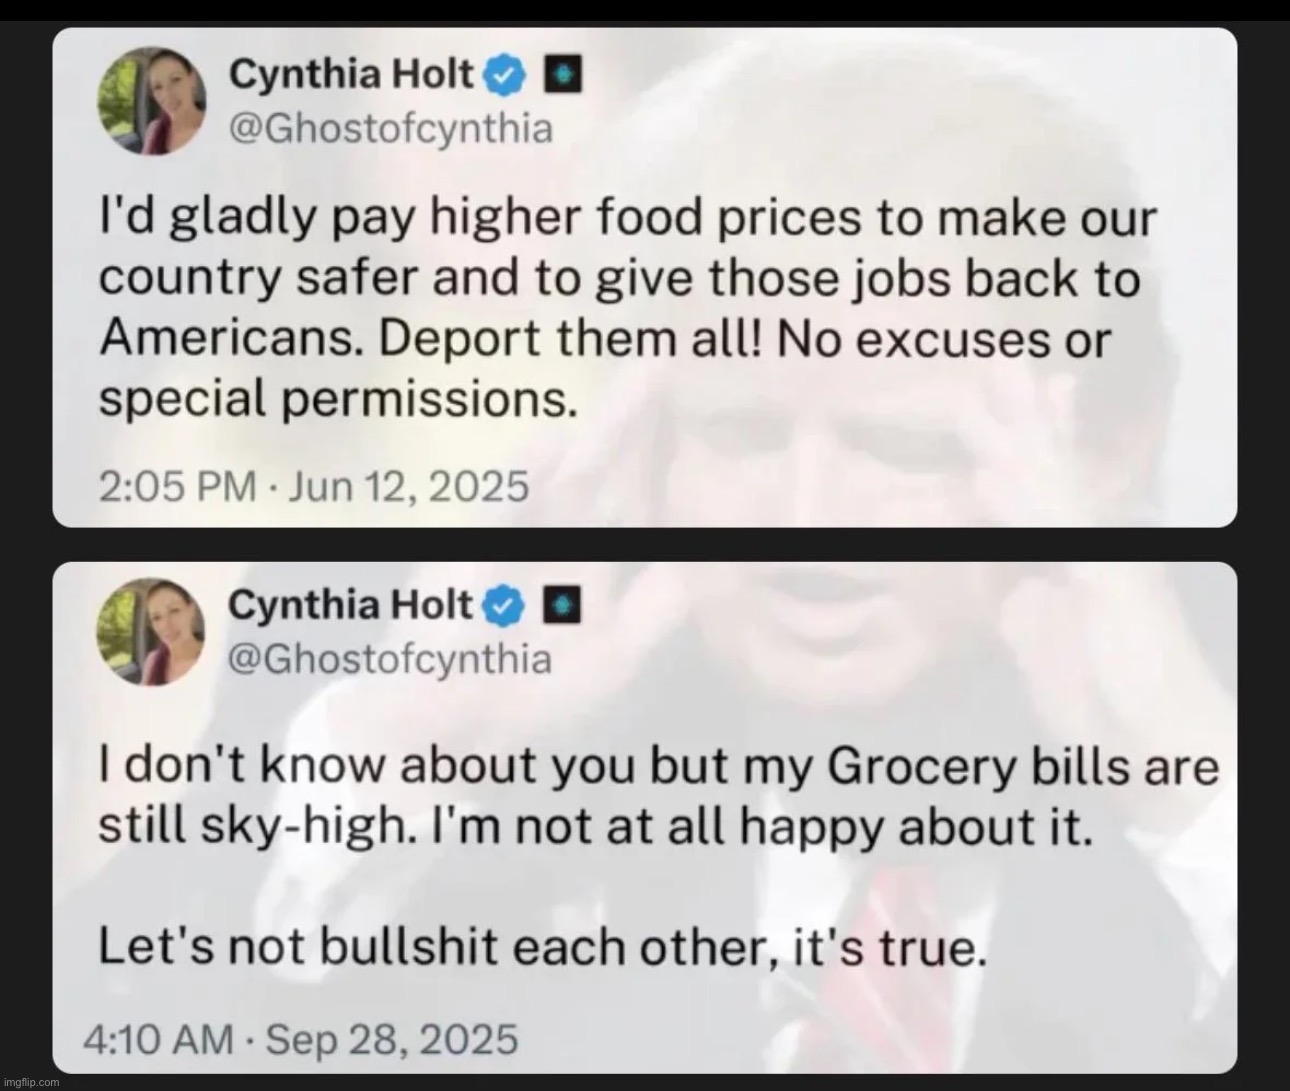Open the @Ghostofcynthia handle link on the first tweet
This screenshot has height=1091, width=1290.
coord(390,127)
